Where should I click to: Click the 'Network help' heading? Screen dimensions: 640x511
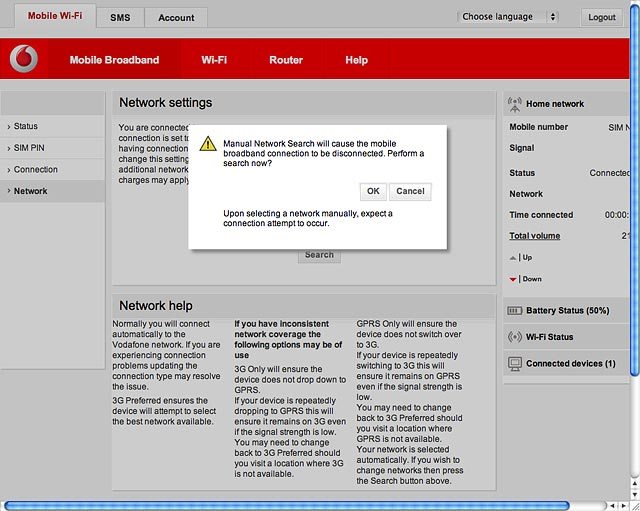point(156,305)
